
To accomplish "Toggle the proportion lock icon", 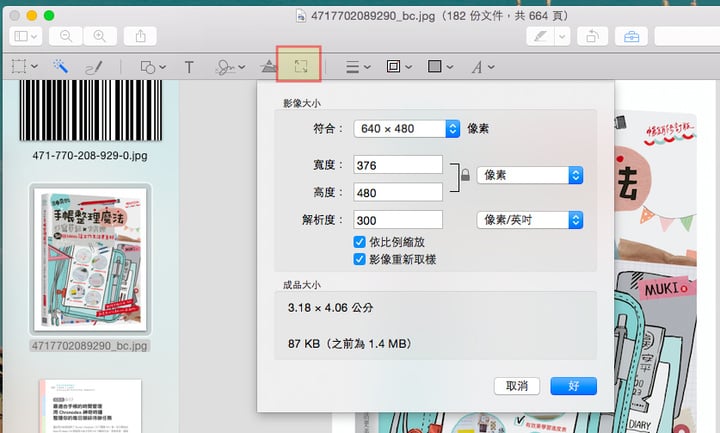I will pyautogui.click(x=464, y=177).
